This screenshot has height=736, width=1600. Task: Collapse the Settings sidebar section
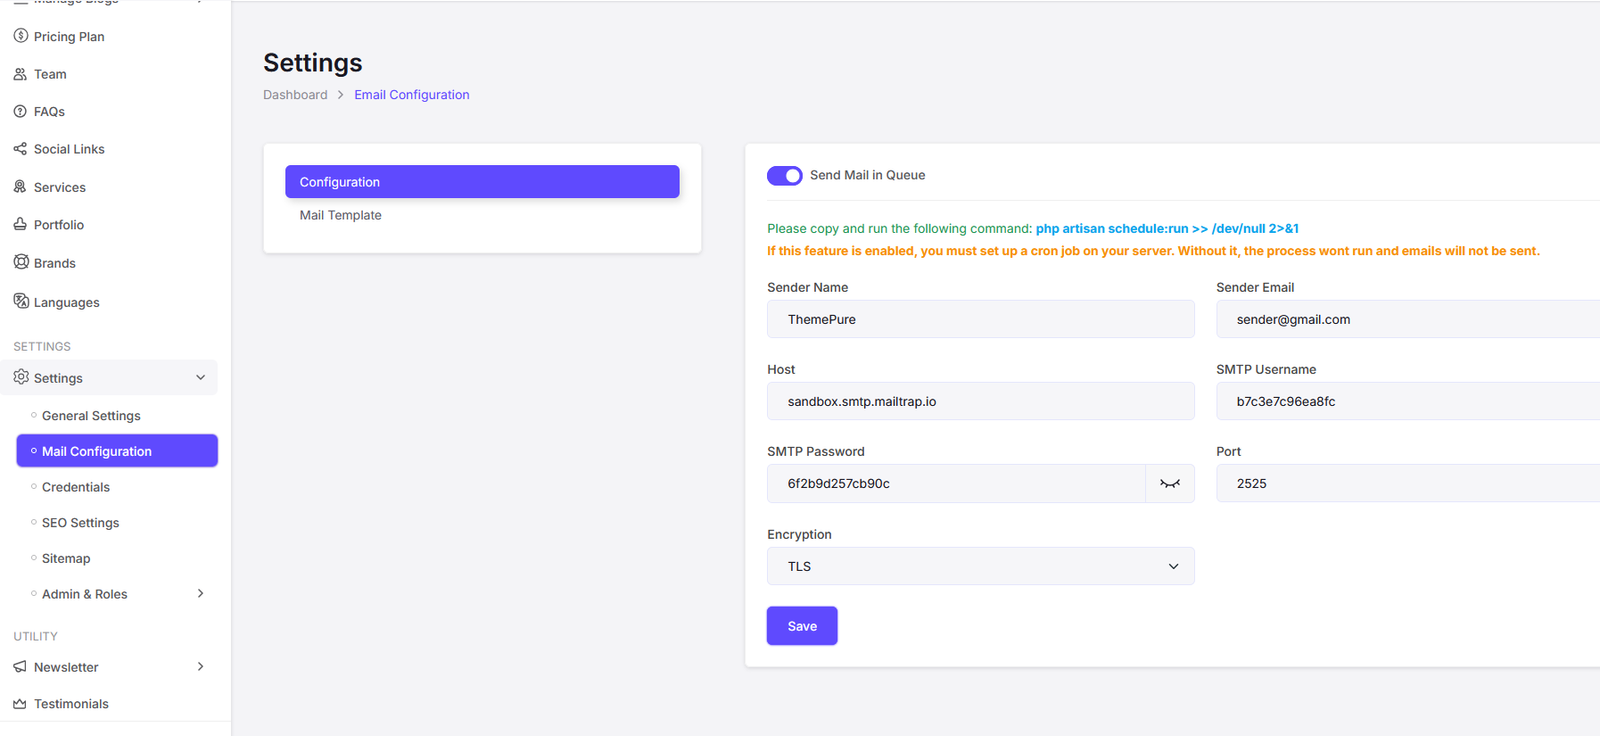pyautogui.click(x=200, y=378)
